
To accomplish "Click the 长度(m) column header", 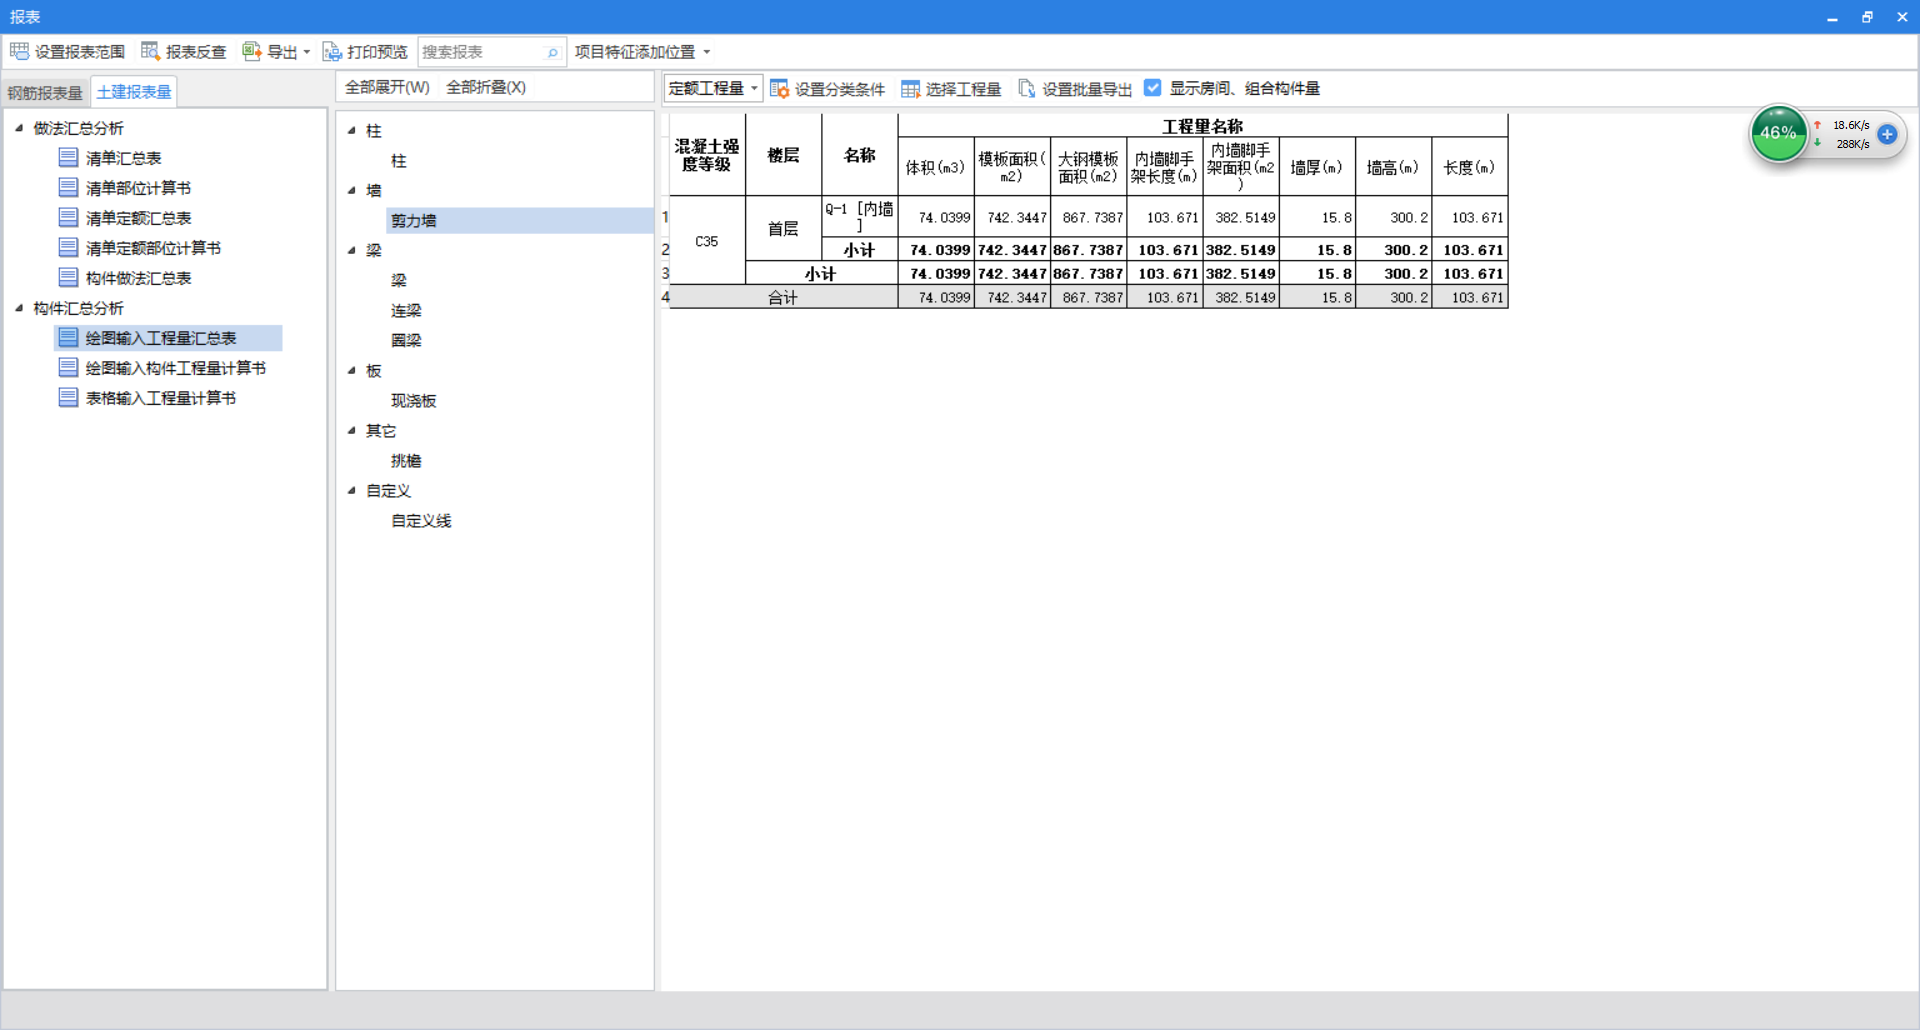I will (1470, 167).
